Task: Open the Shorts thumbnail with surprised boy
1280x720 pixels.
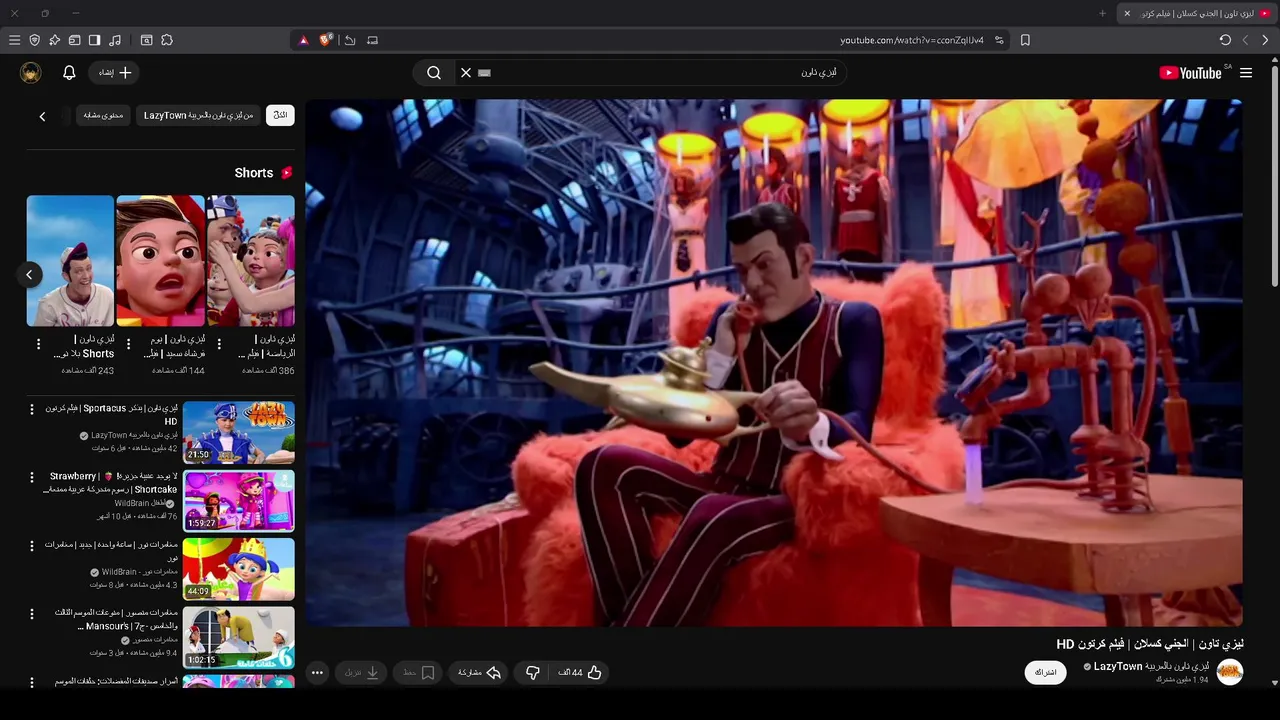Action: [160, 261]
